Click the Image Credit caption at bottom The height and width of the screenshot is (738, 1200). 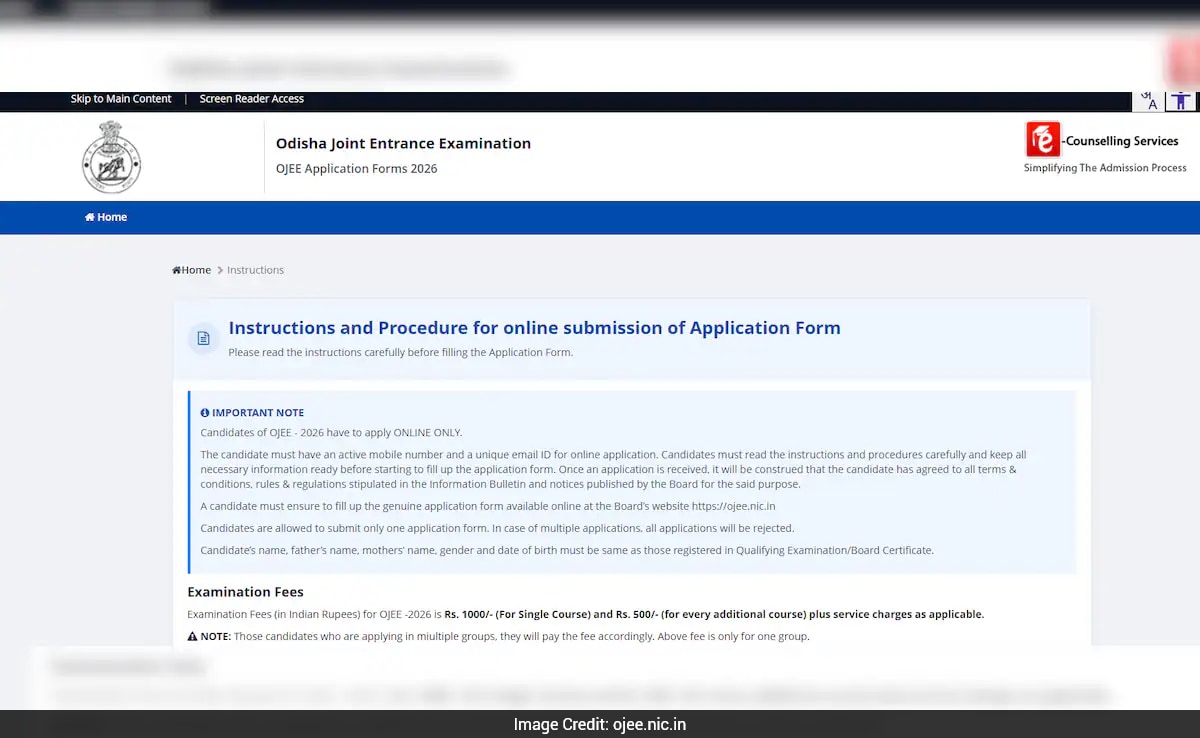click(x=600, y=724)
